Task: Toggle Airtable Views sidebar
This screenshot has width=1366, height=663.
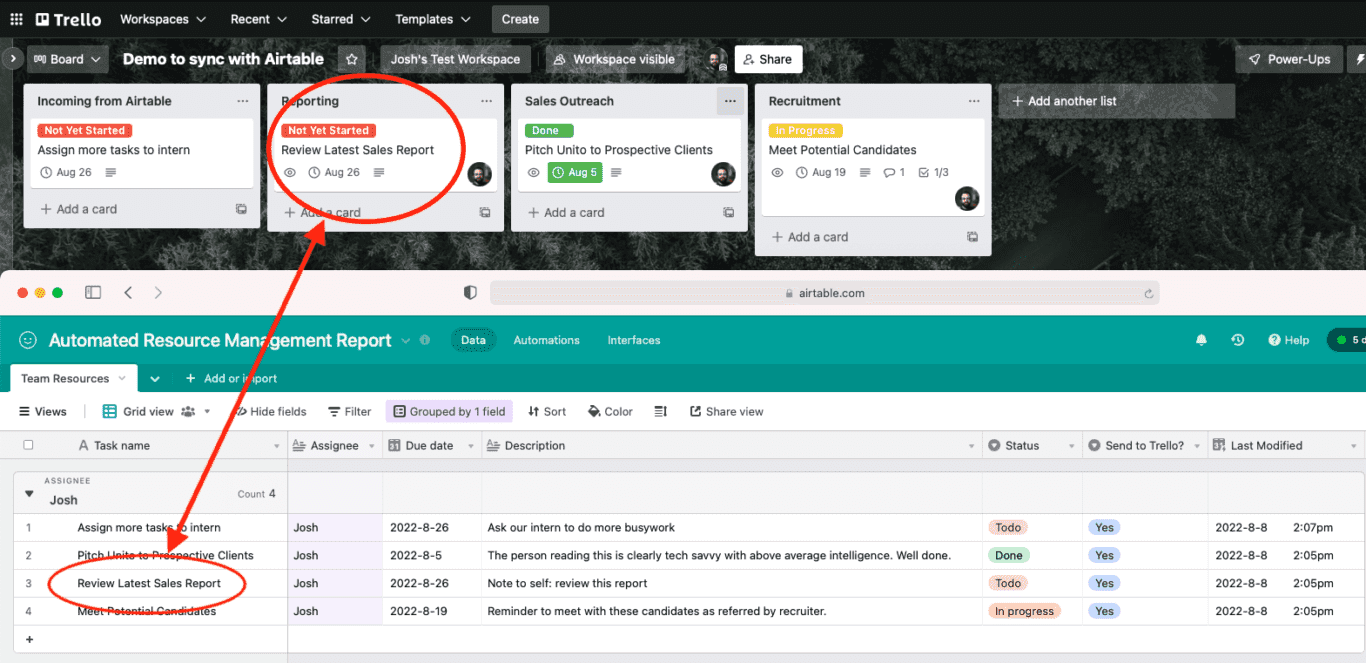Action: tap(43, 411)
